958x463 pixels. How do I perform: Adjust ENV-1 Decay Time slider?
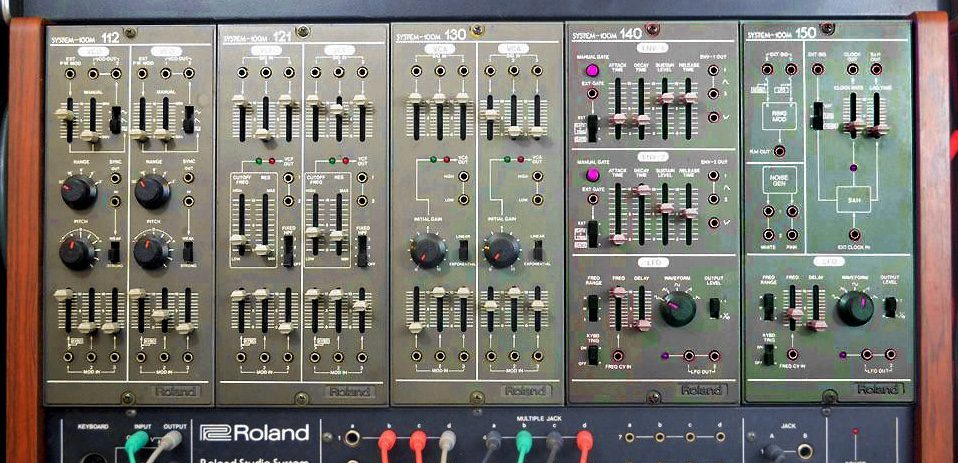[x=642, y=120]
